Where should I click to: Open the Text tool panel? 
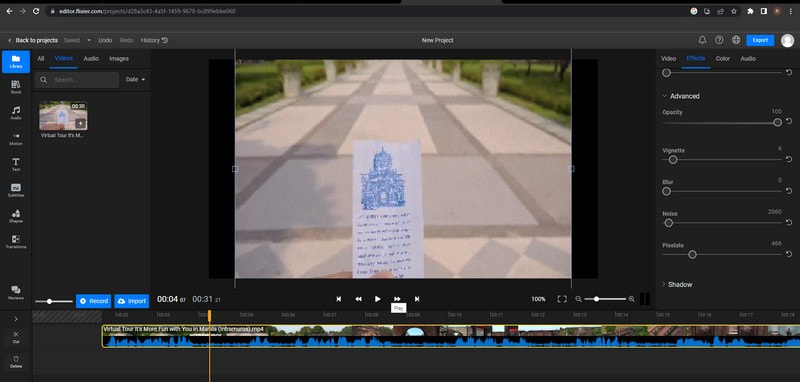tap(16, 164)
